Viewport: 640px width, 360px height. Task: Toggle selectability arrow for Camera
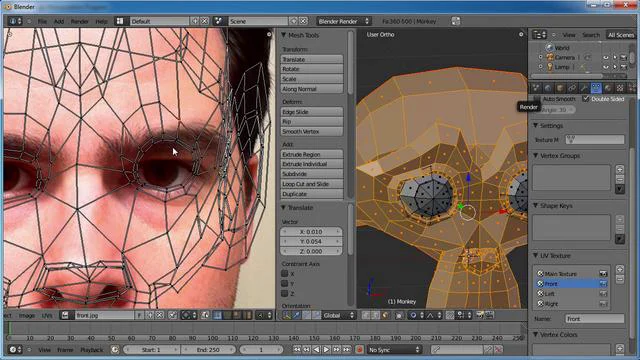coord(615,58)
